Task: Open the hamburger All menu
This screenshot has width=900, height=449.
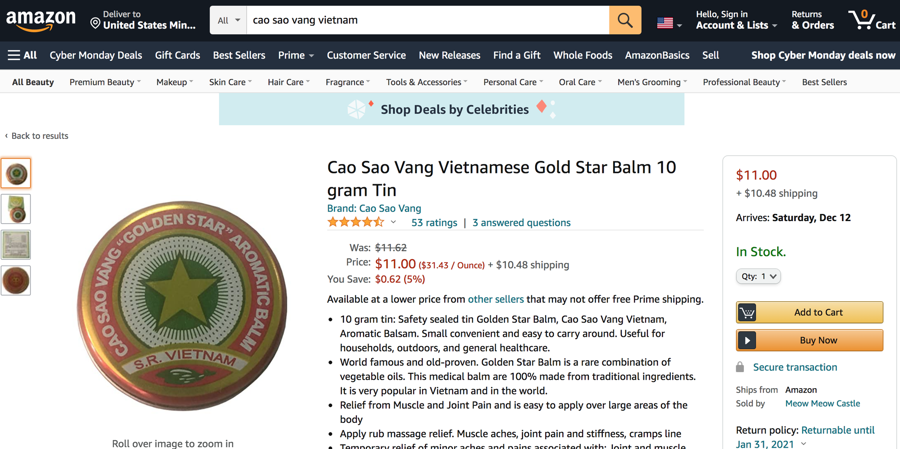Action: click(x=22, y=56)
